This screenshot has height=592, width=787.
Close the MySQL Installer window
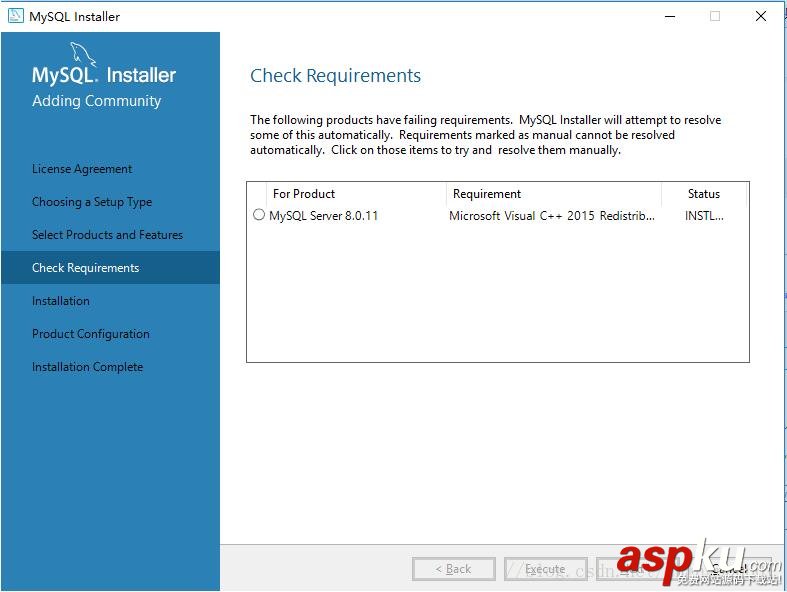(x=761, y=16)
